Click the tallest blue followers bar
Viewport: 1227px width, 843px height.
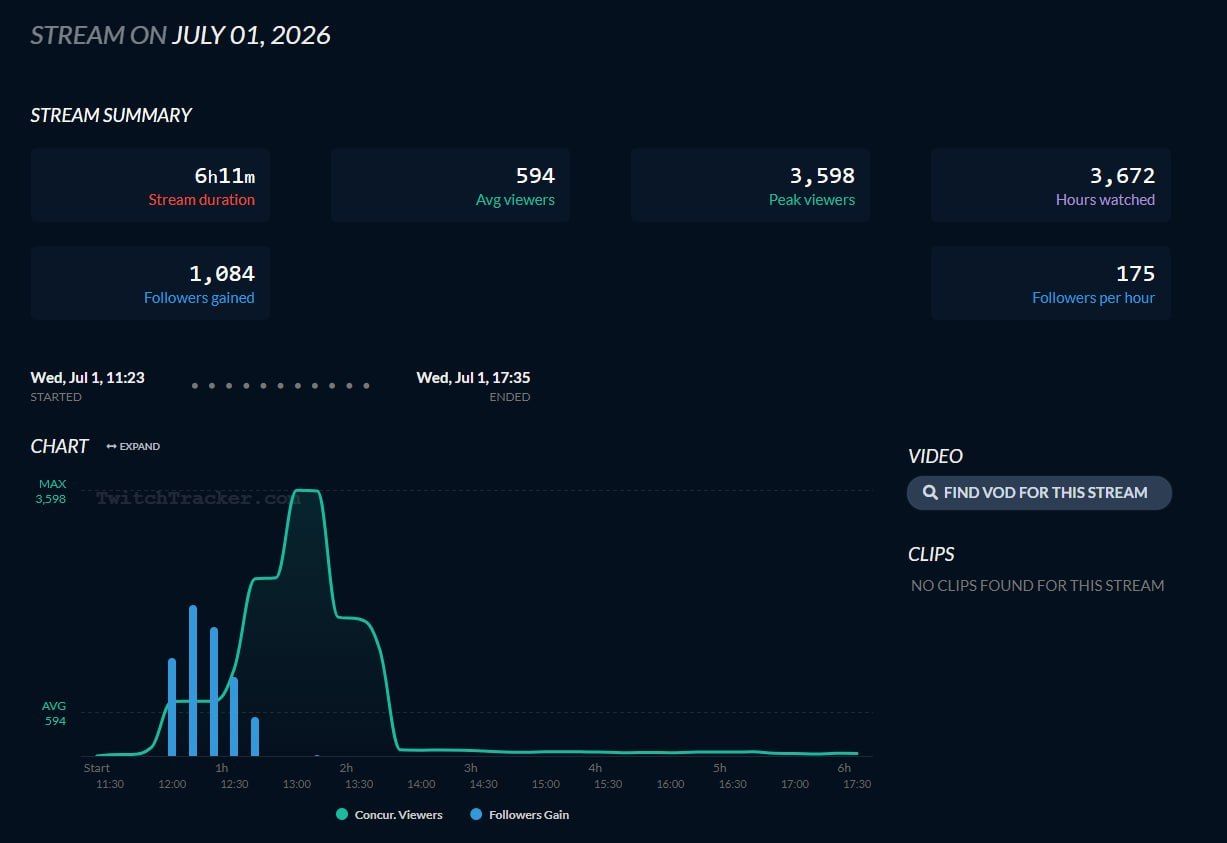(193, 681)
